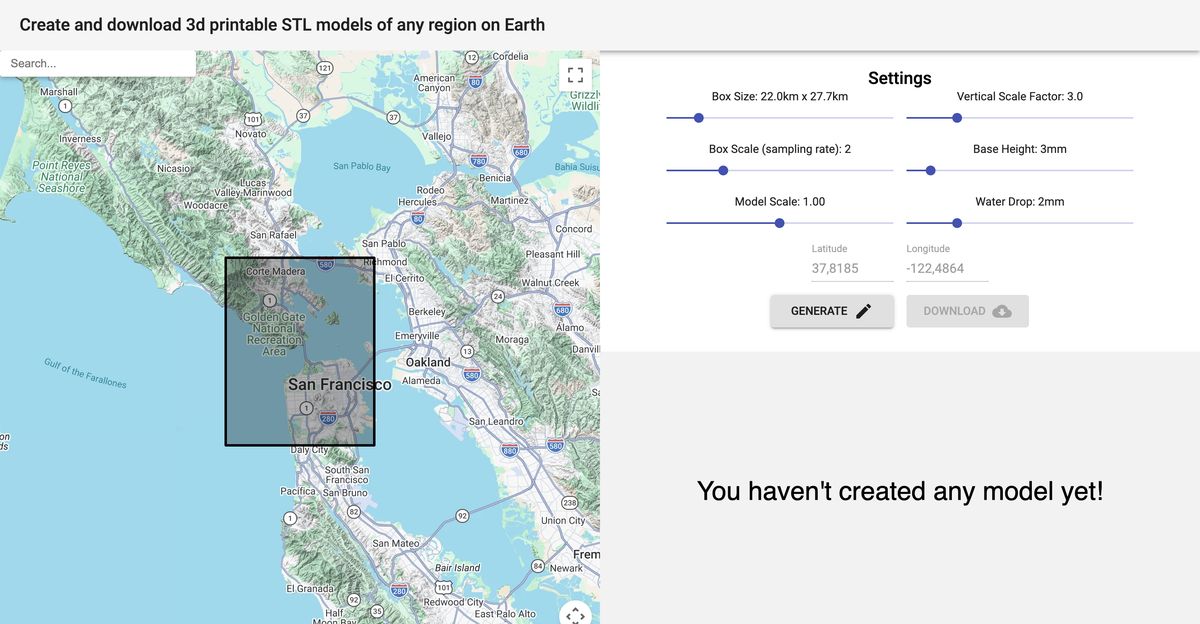Click the San Rafael label
Screen dimensions: 1200x624
click(x=273, y=235)
